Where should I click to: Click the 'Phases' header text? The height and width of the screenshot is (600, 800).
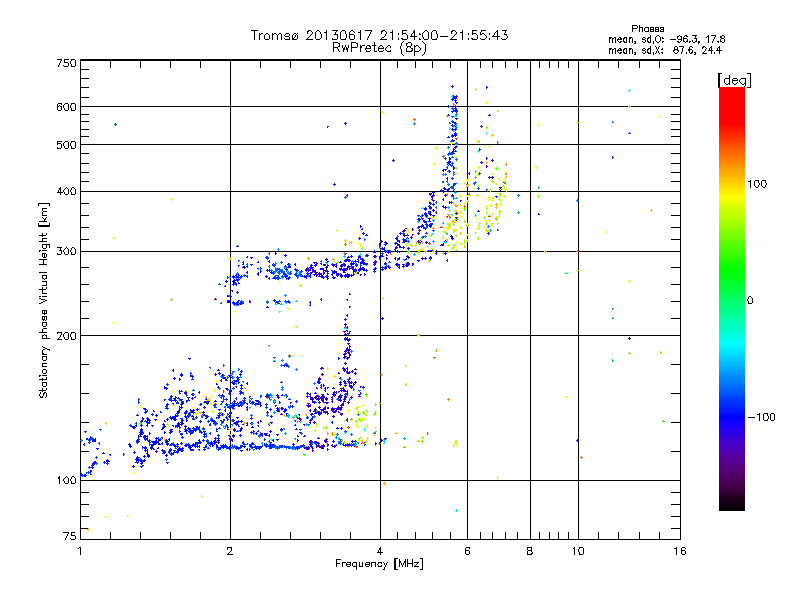coord(647,29)
